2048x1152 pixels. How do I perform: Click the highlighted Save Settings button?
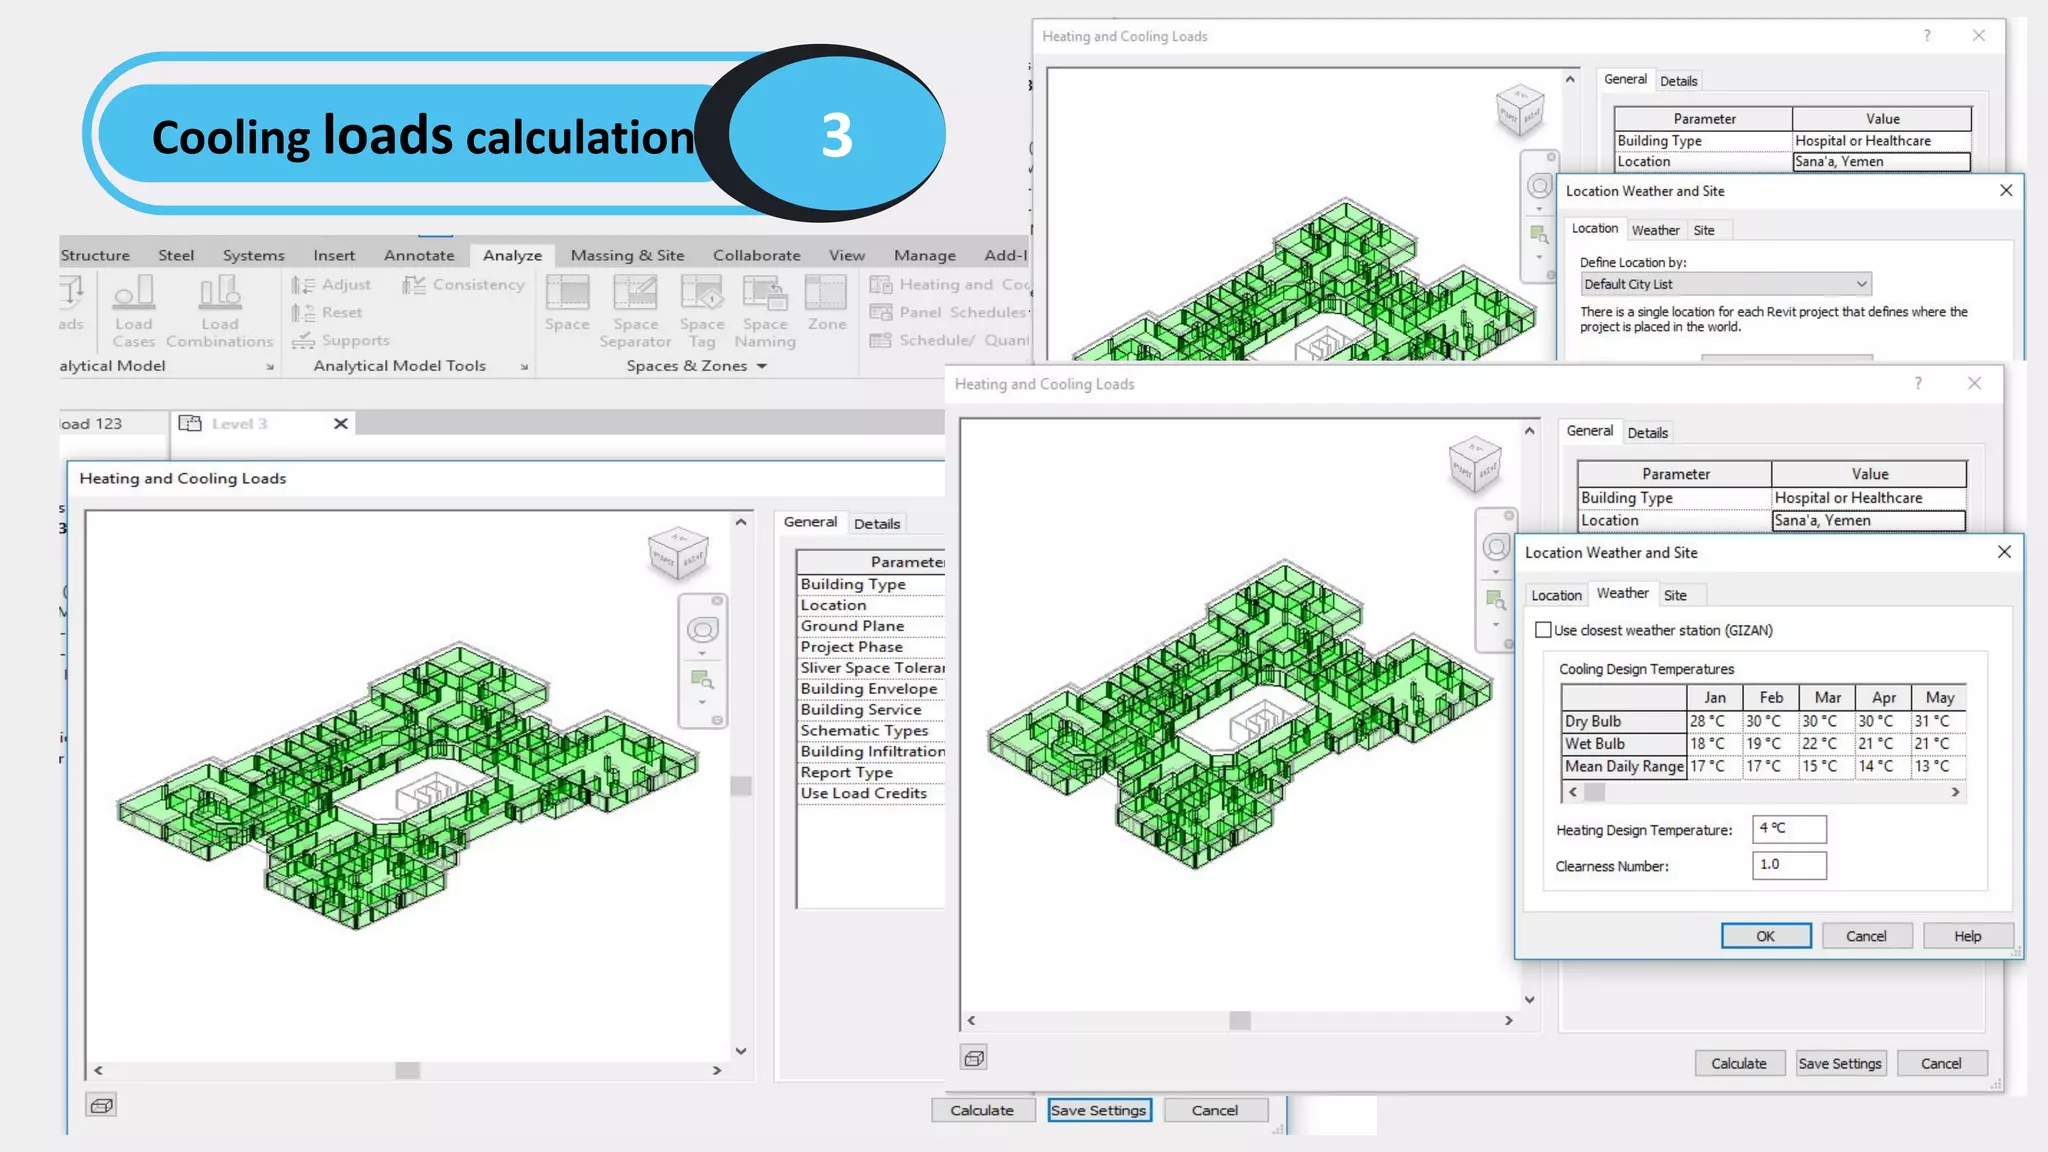click(1098, 1110)
